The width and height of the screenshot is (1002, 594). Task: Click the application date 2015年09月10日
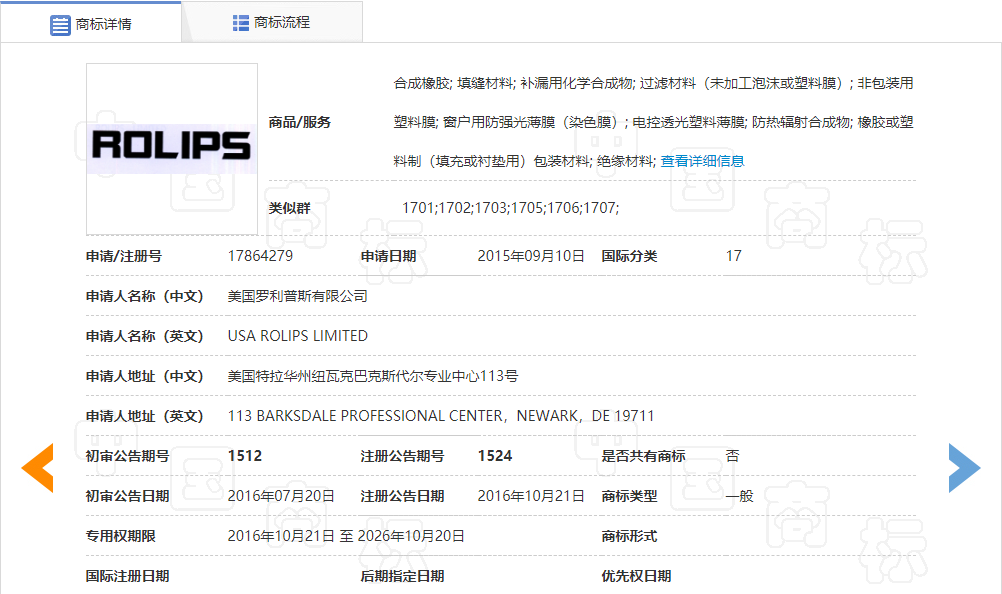(x=531, y=256)
